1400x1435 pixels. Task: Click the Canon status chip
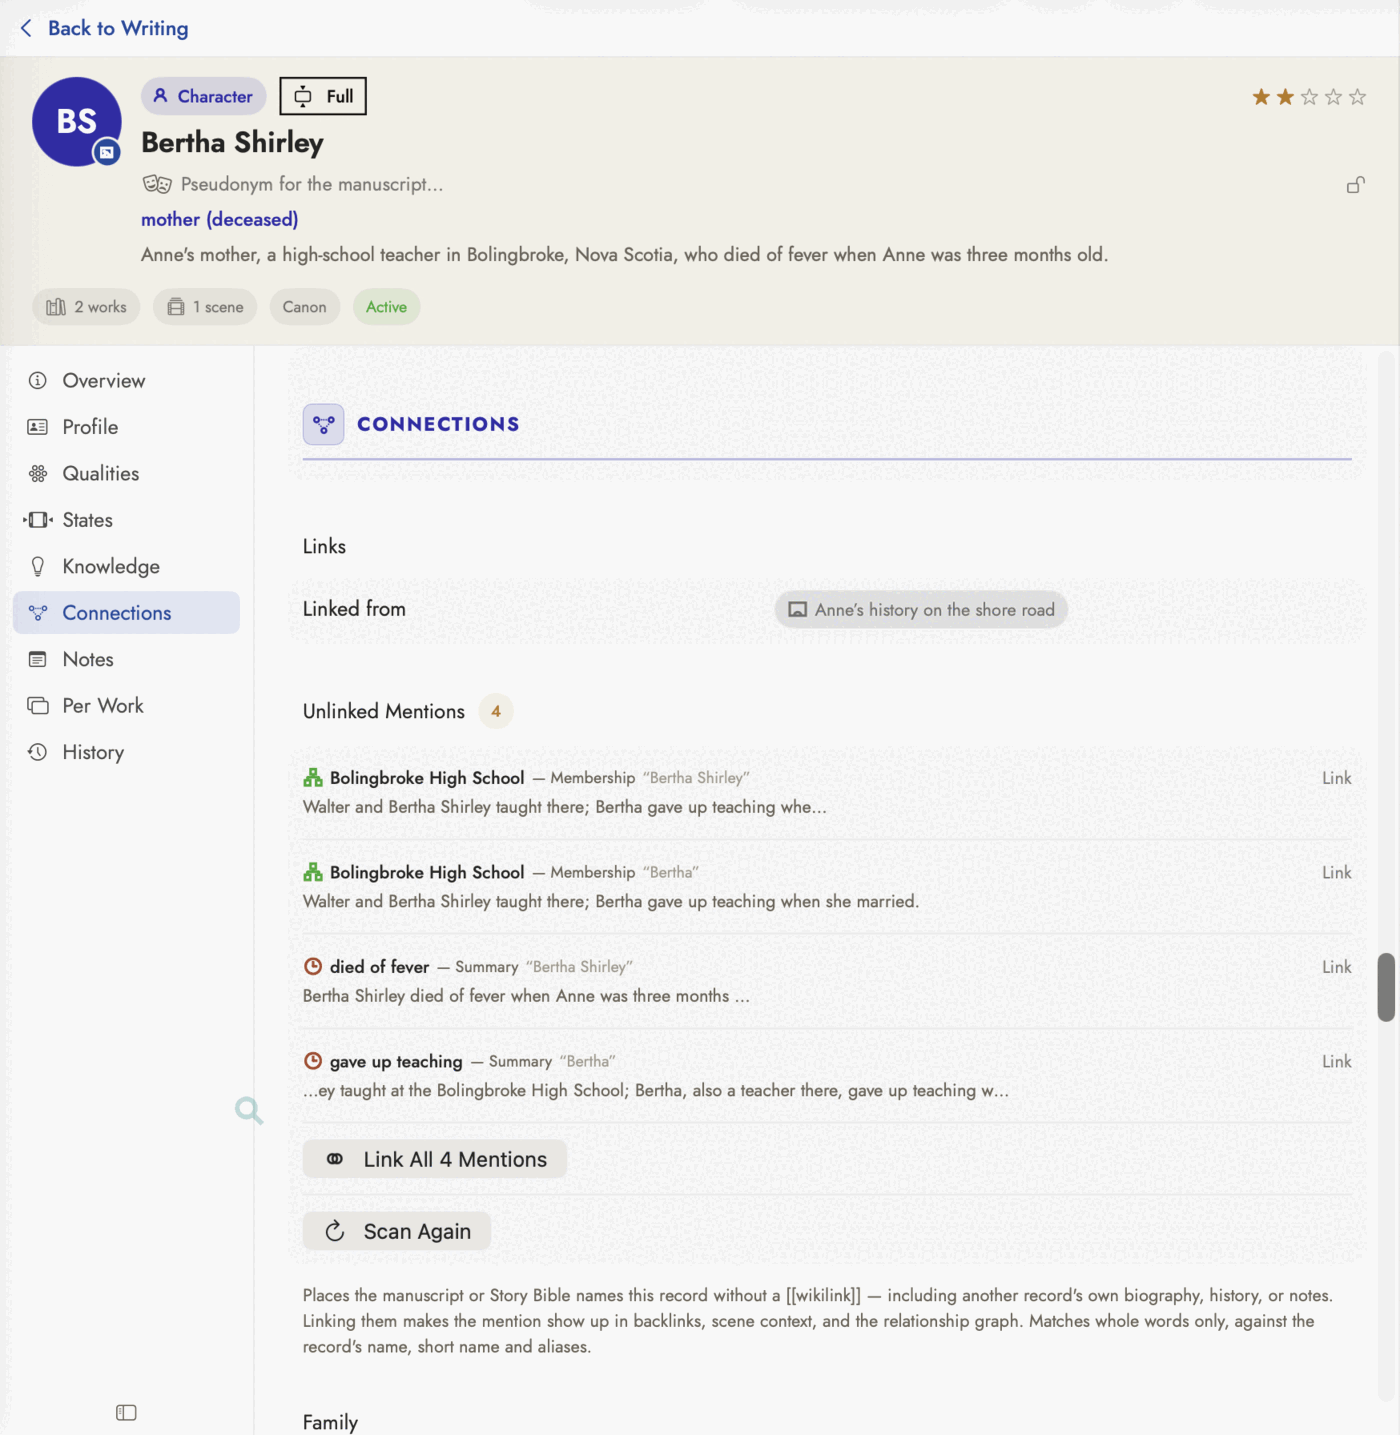point(305,307)
